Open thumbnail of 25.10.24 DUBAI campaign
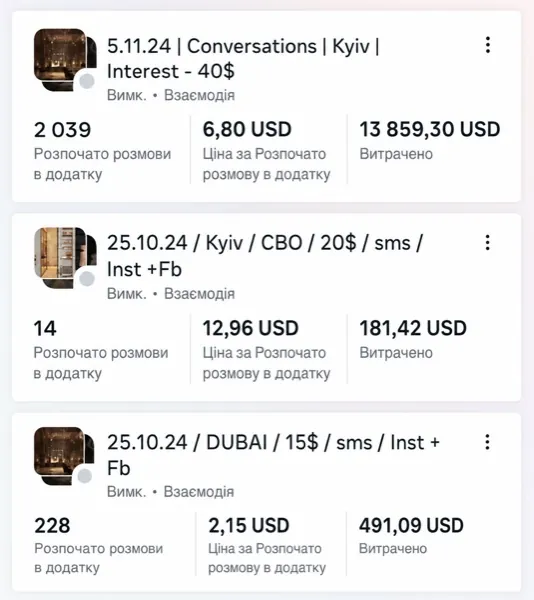 tap(64, 456)
